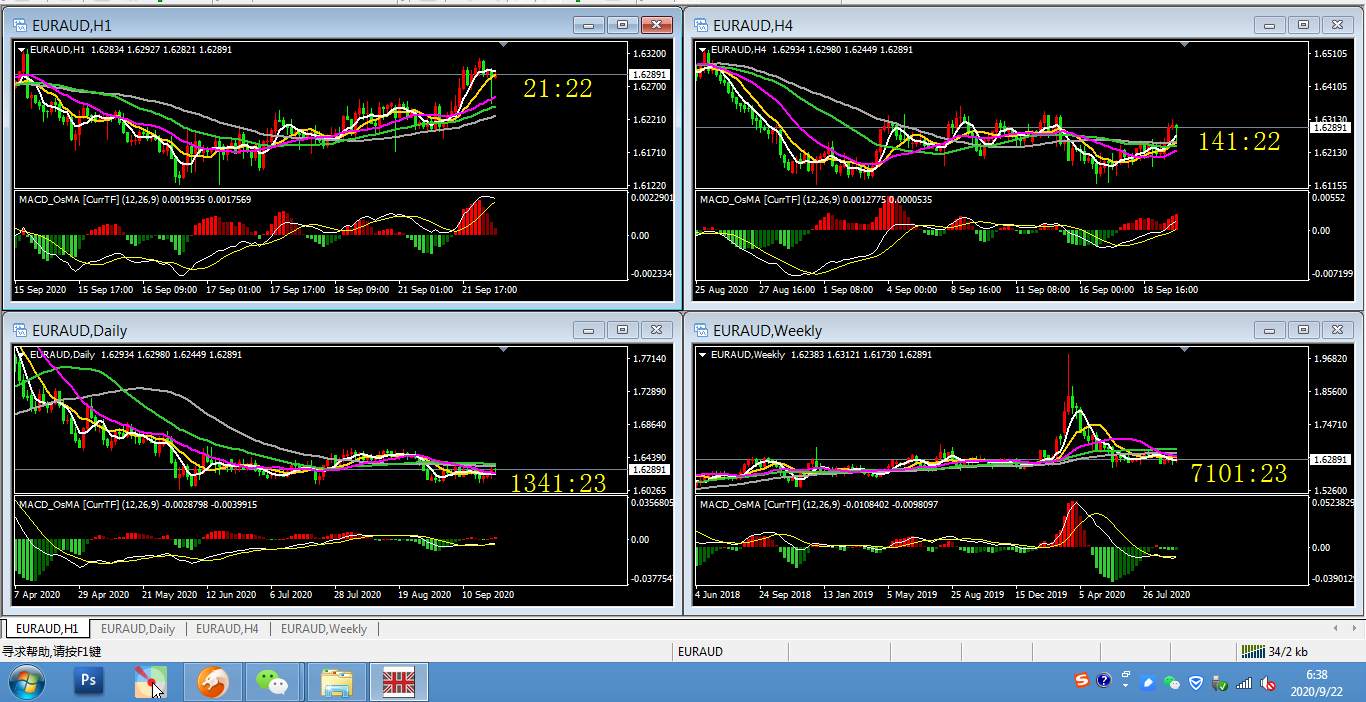Image resolution: width=1366 pixels, height=702 pixels.
Task: Click the network signal tray icon
Action: point(1244,683)
